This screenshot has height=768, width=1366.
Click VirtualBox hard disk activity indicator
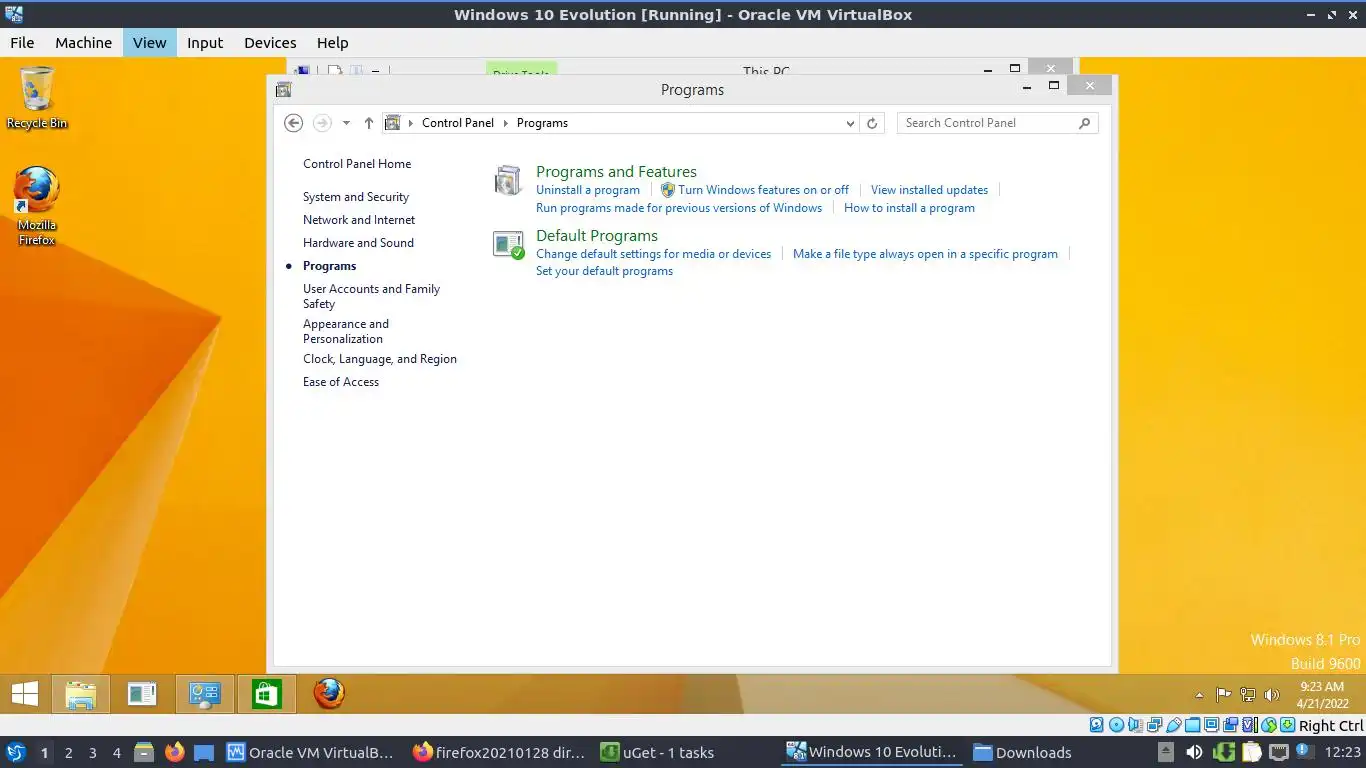[x=1096, y=725]
